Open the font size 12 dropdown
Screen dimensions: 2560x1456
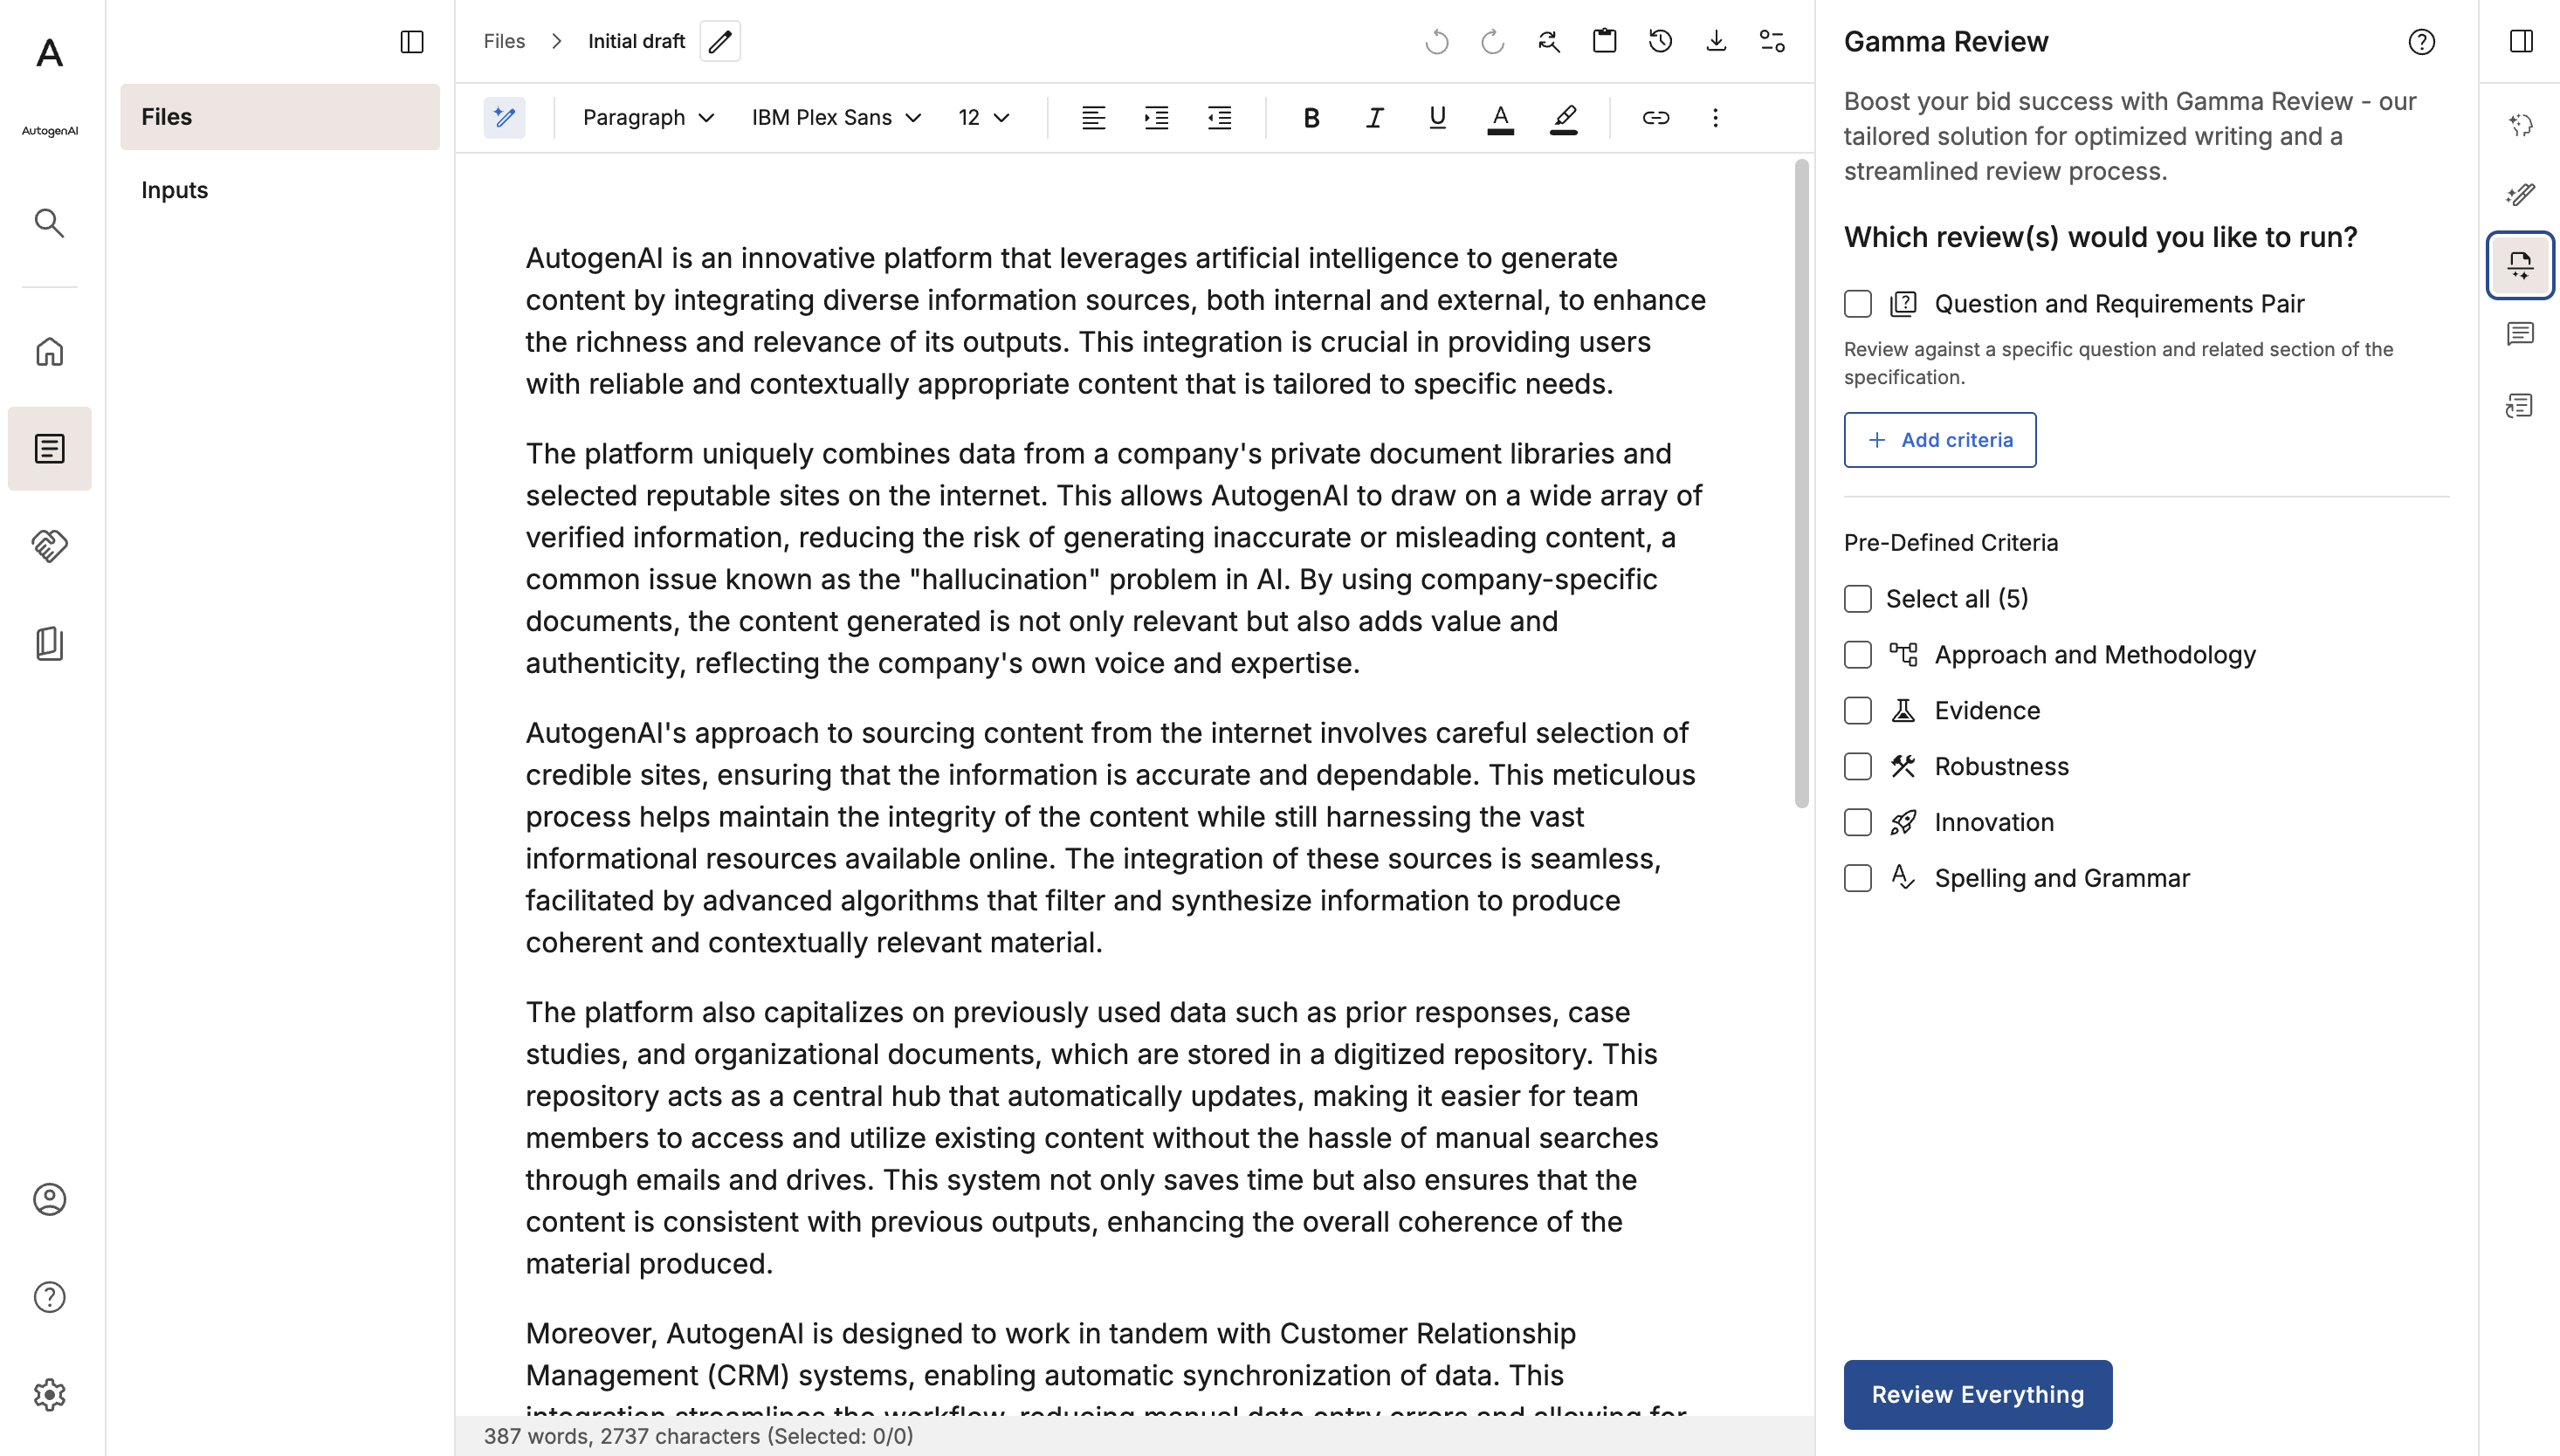tap(984, 117)
